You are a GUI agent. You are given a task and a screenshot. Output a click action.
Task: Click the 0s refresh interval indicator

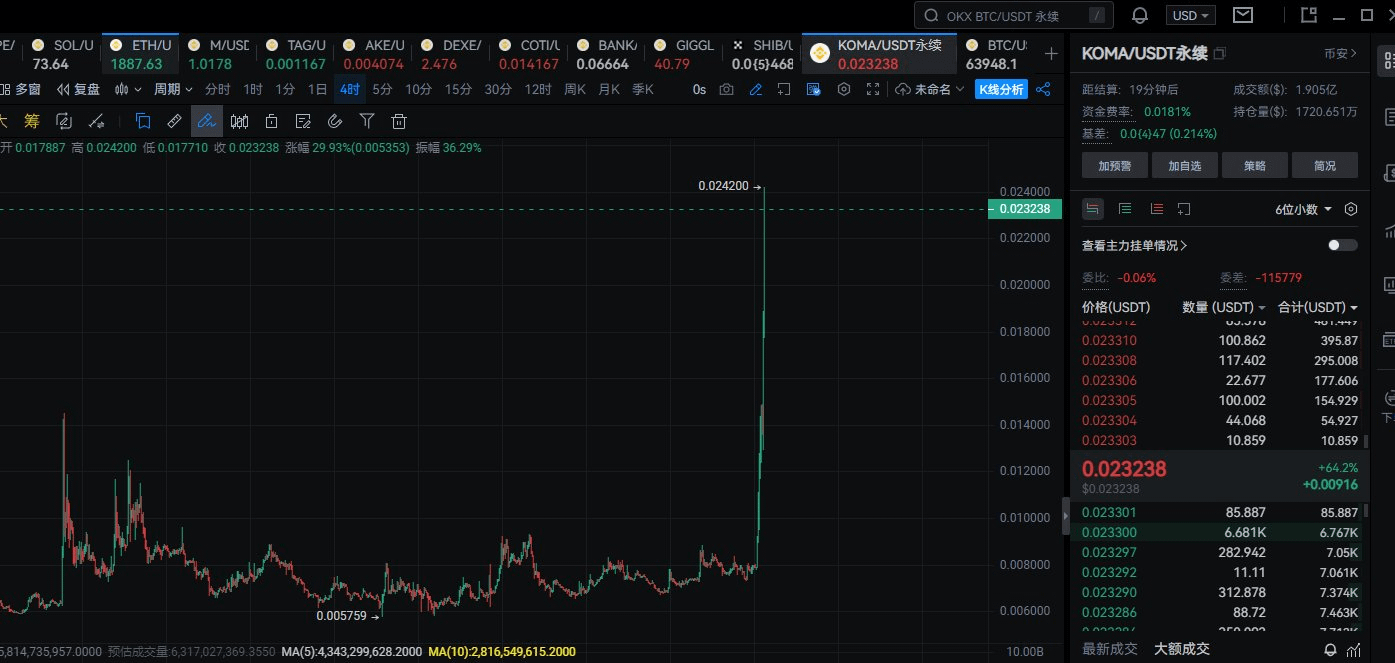point(699,89)
